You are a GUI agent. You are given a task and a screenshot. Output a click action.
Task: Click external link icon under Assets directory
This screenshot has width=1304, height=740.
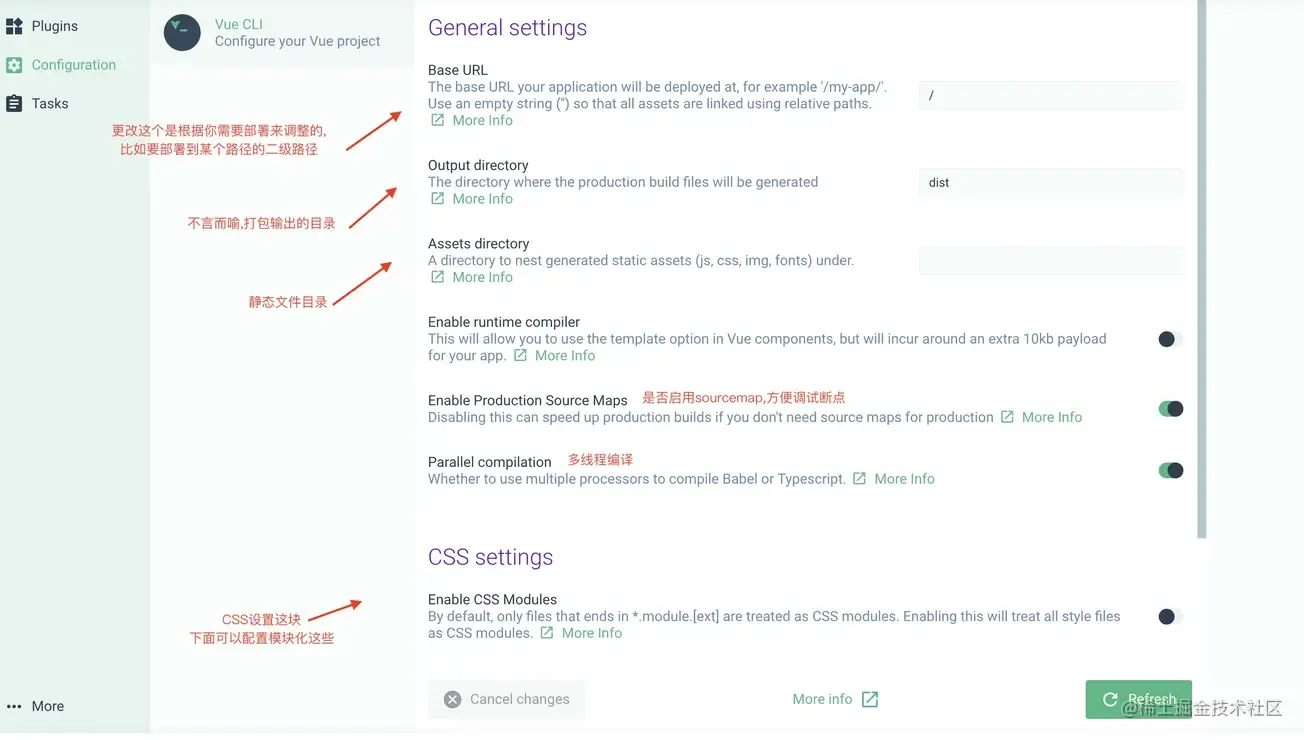click(438, 277)
